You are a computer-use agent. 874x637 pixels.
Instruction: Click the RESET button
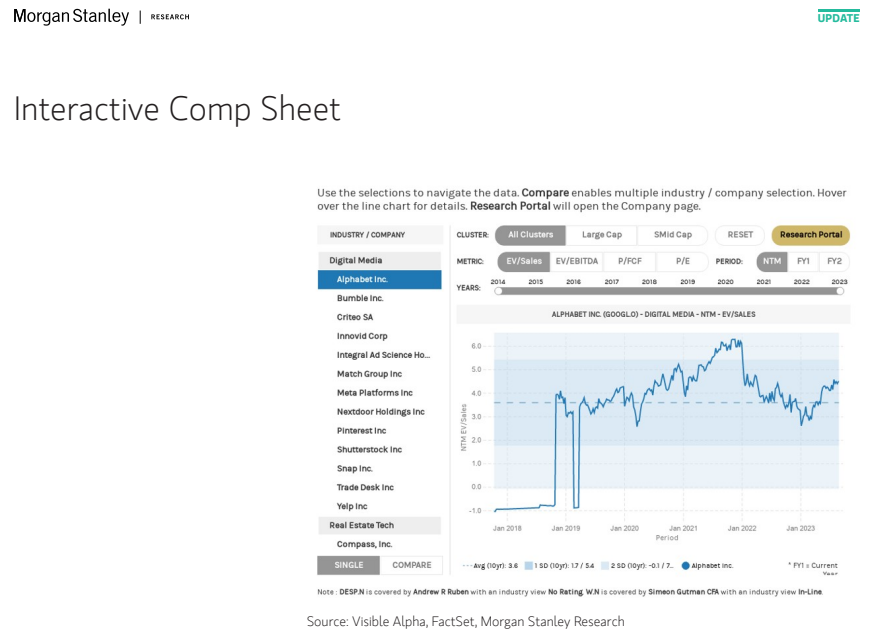click(x=740, y=235)
